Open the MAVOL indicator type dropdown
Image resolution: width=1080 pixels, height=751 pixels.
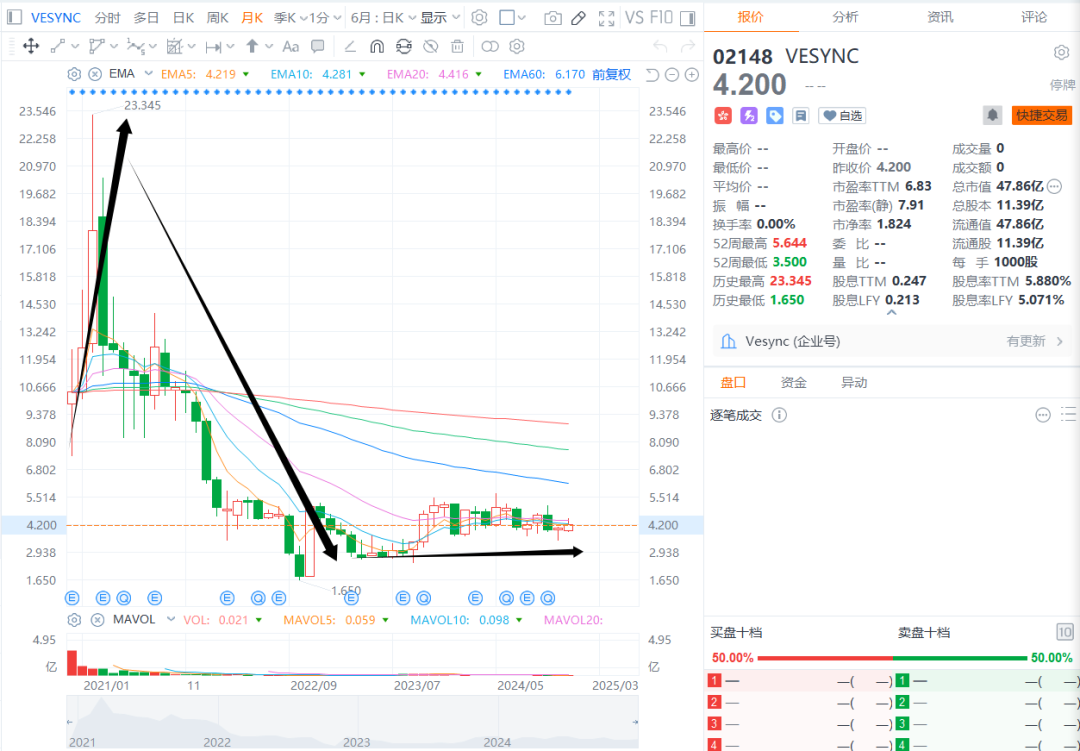(171, 619)
